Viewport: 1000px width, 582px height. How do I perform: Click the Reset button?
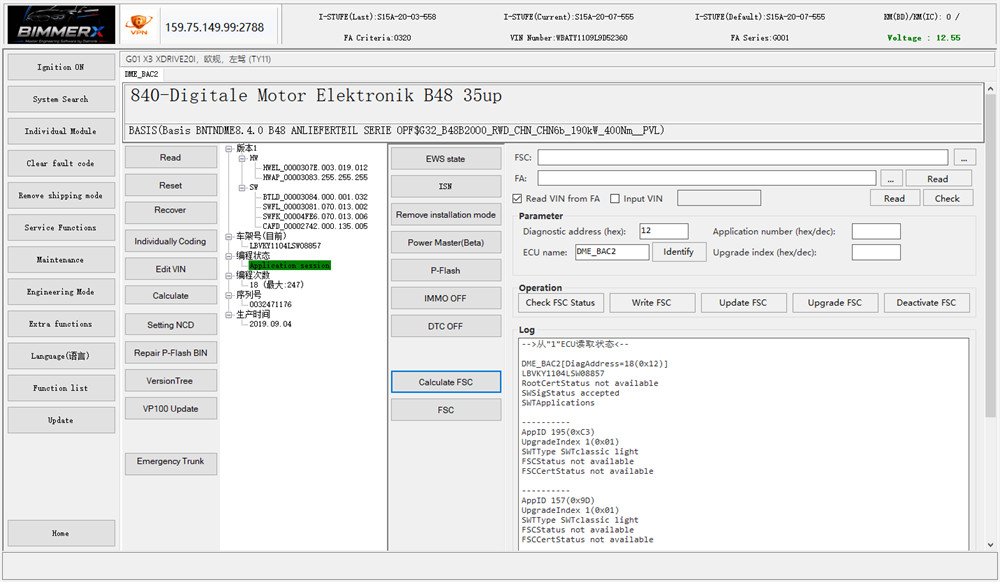click(170, 186)
